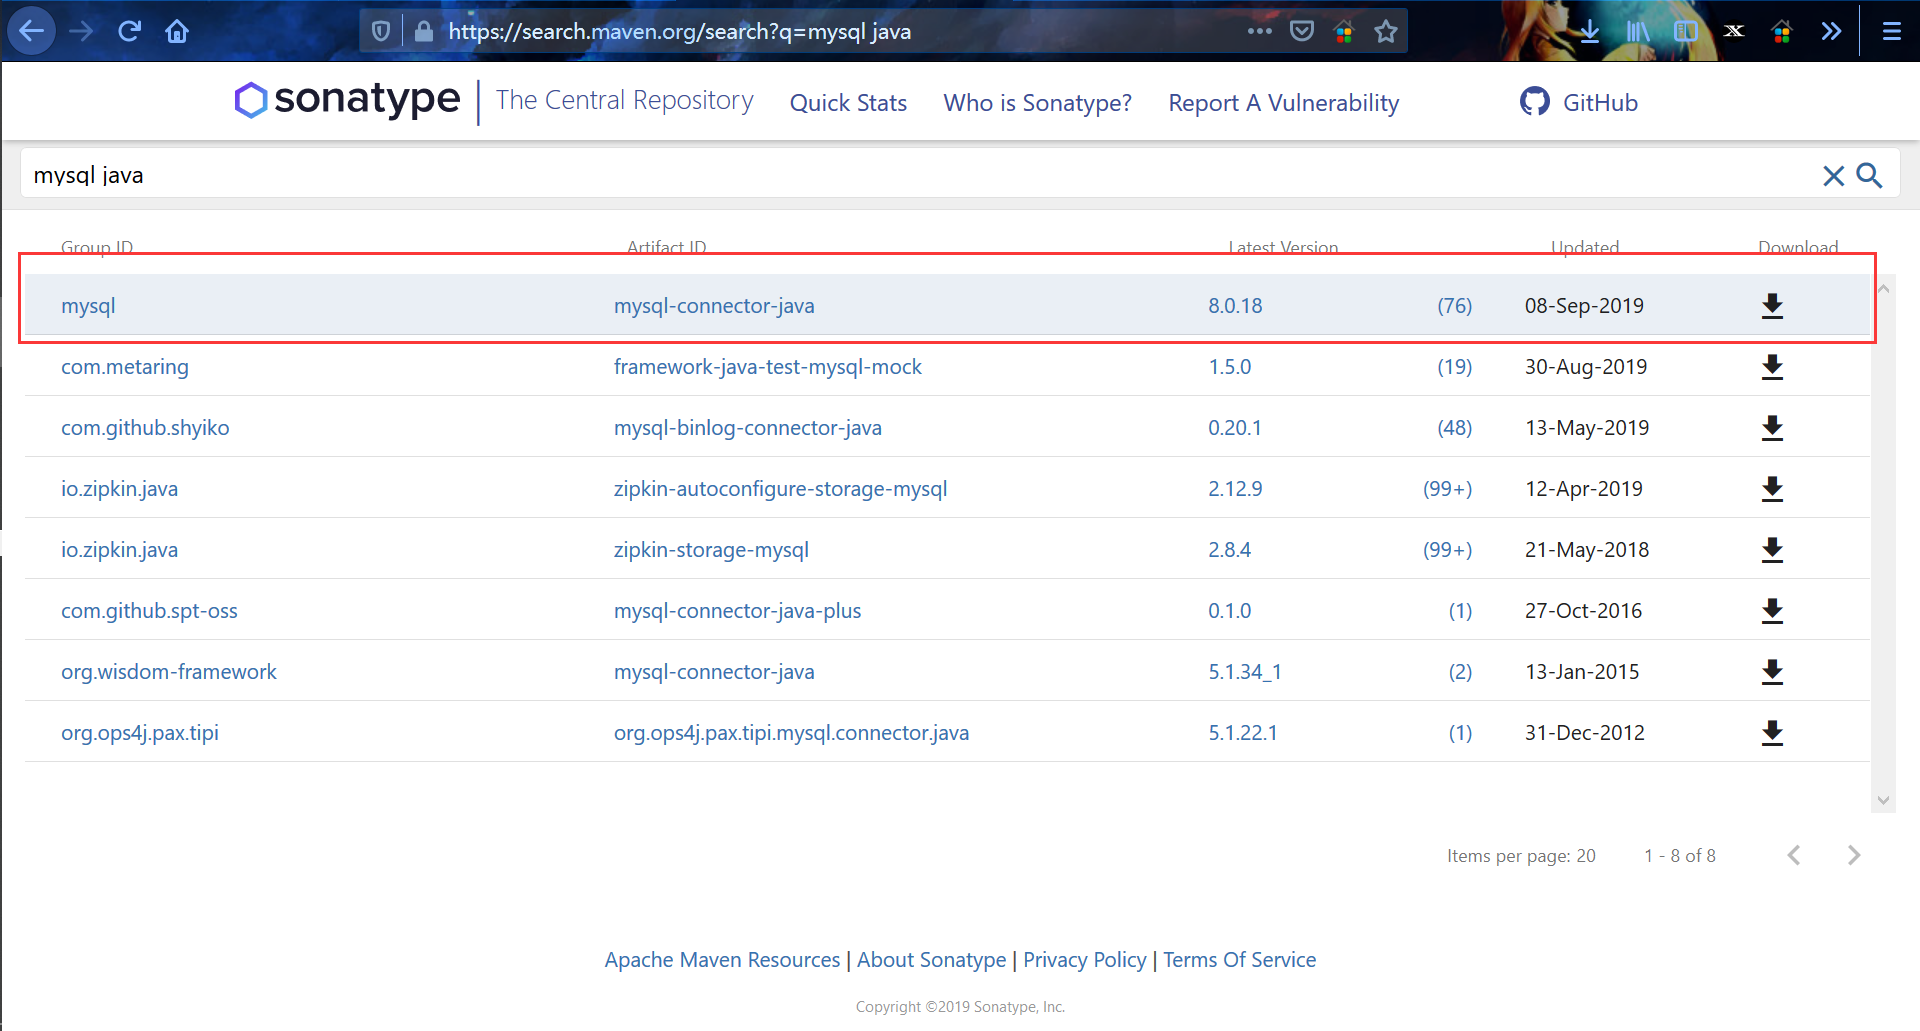Download zipkin-storage-mysql artifact
The height and width of the screenshot is (1031, 1920).
coord(1772,550)
